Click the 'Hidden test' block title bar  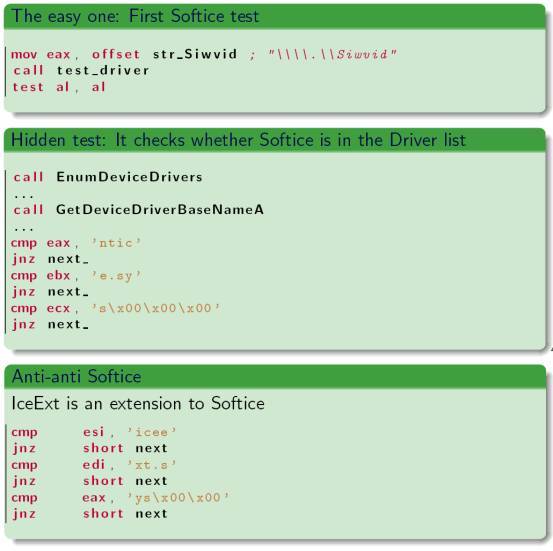pyautogui.click(x=275, y=140)
